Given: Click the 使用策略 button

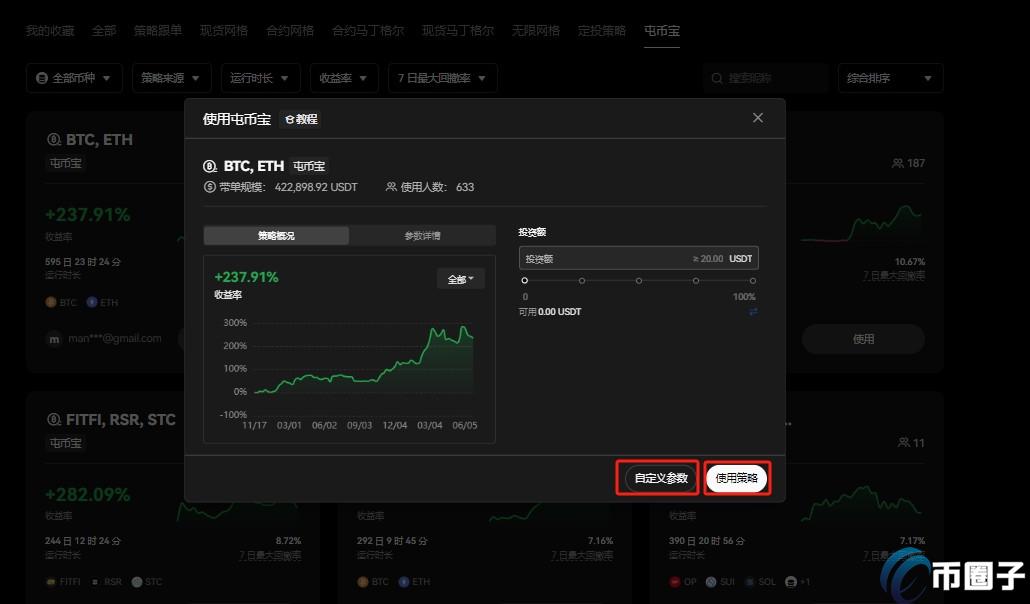Looking at the screenshot, I should coord(736,478).
